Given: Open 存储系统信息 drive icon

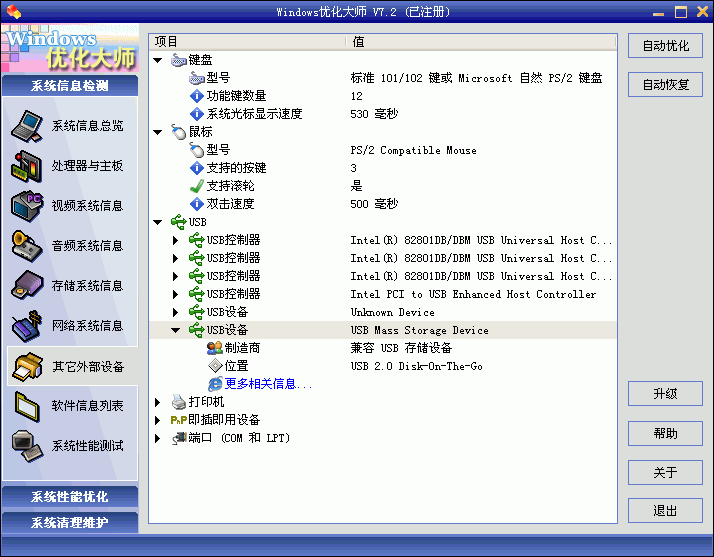Looking at the screenshot, I should point(27,286).
